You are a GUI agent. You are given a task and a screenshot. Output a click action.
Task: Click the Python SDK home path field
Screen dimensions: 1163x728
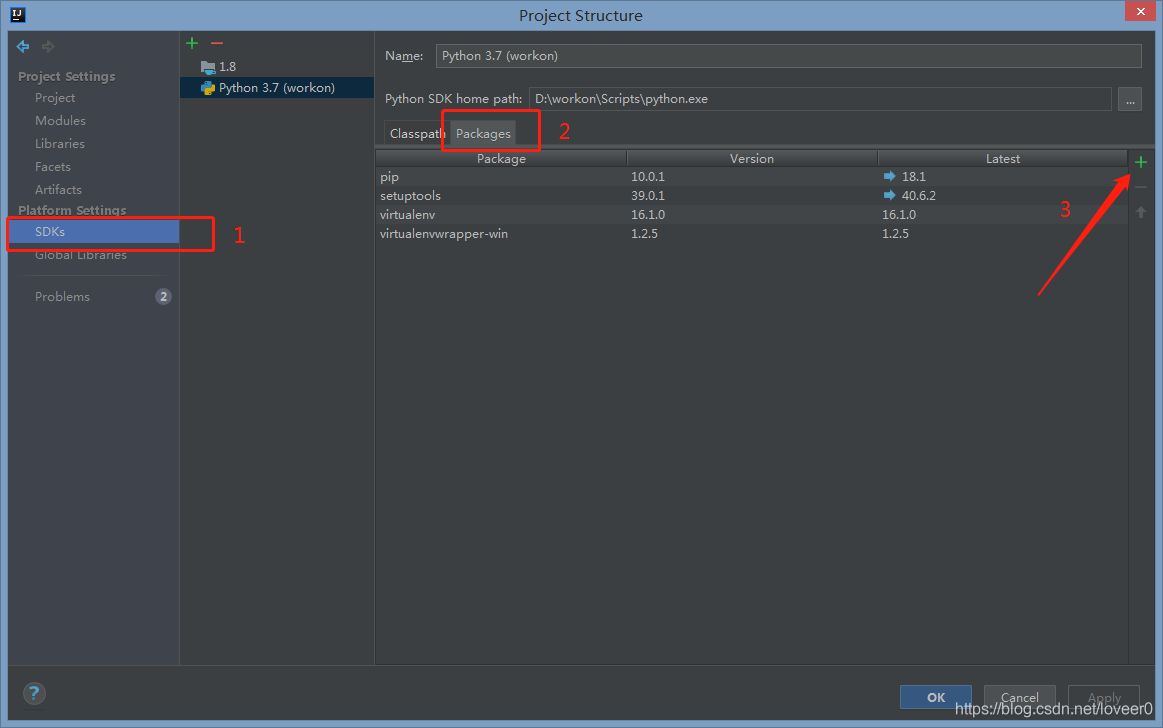tap(820, 99)
